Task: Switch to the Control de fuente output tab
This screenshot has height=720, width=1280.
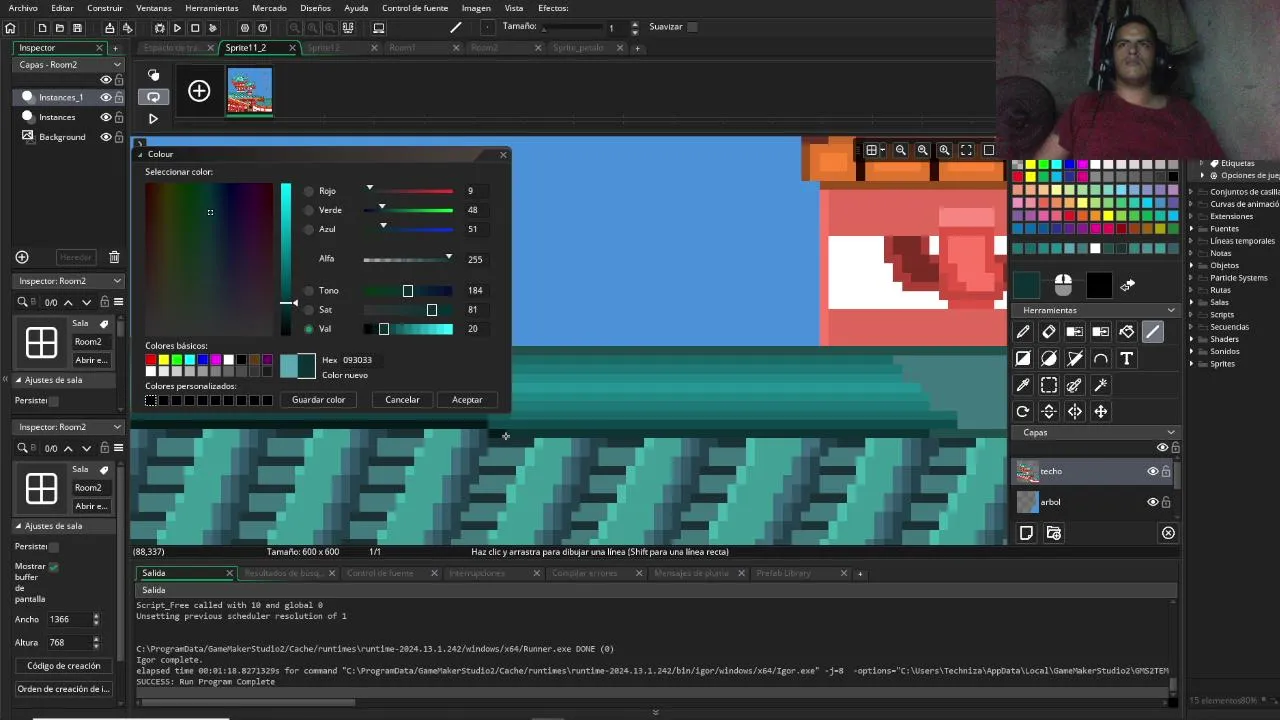Action: click(380, 573)
